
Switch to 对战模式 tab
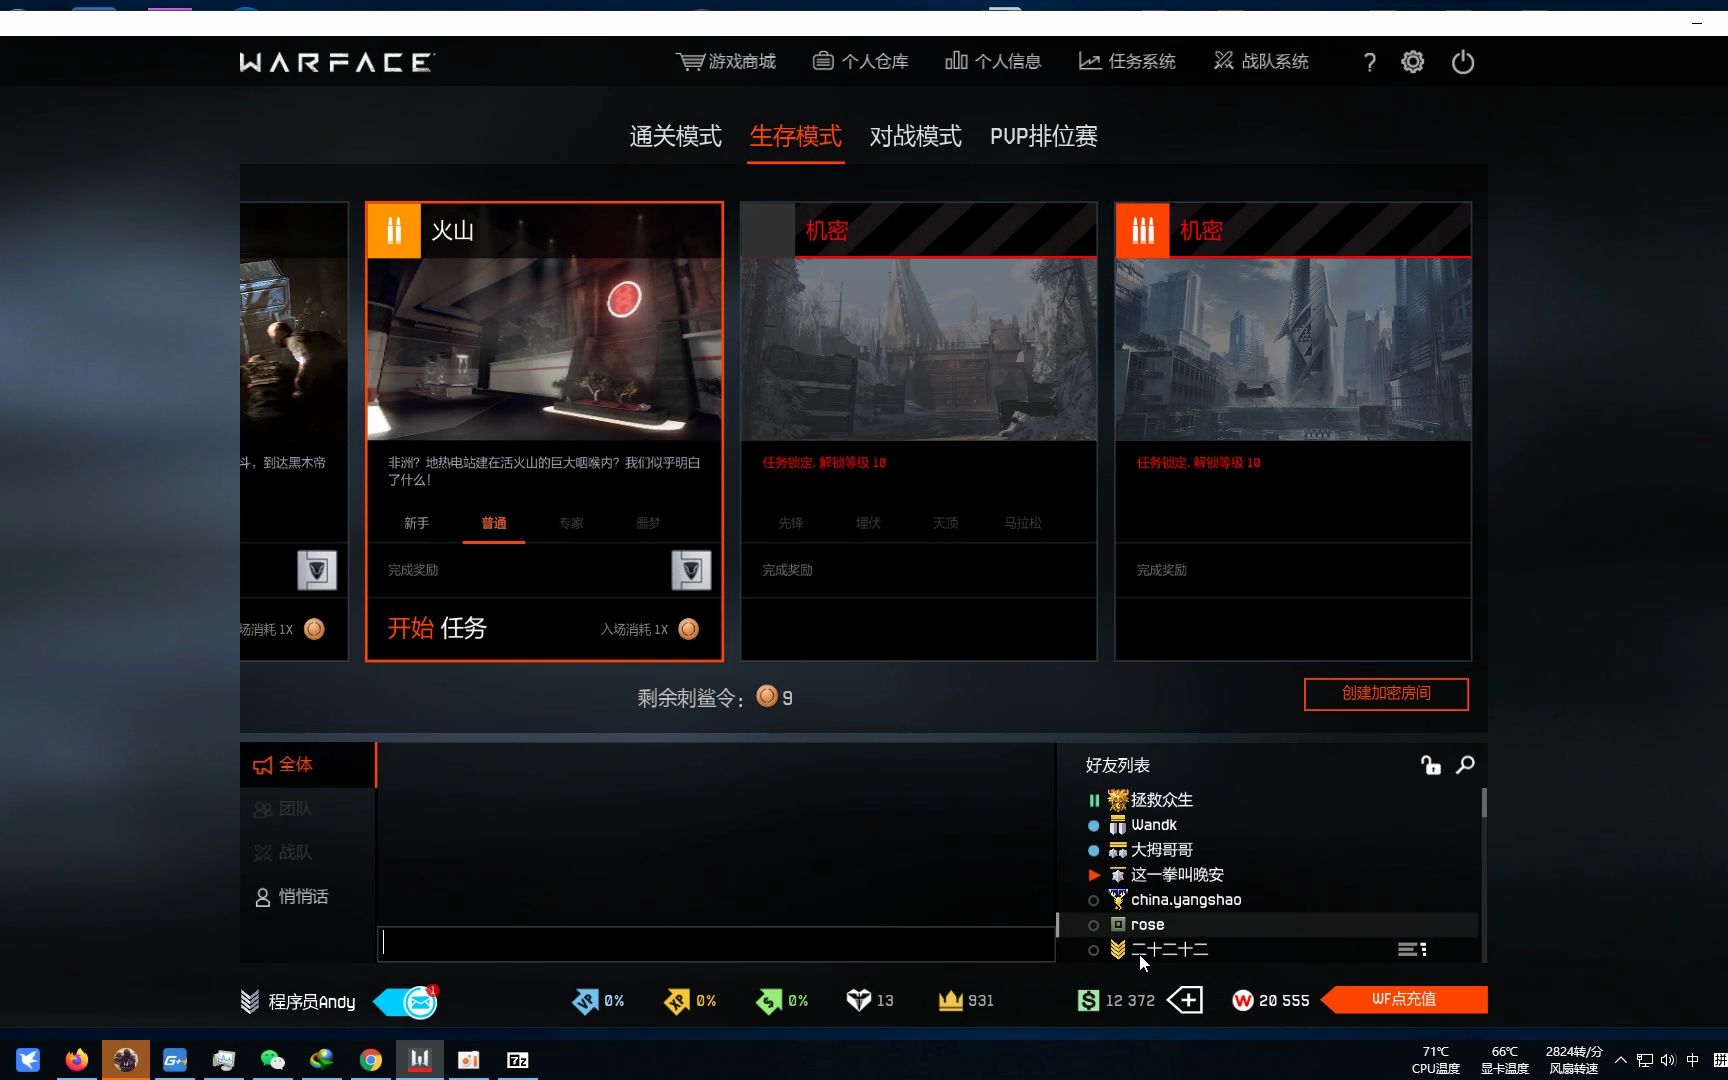point(915,137)
